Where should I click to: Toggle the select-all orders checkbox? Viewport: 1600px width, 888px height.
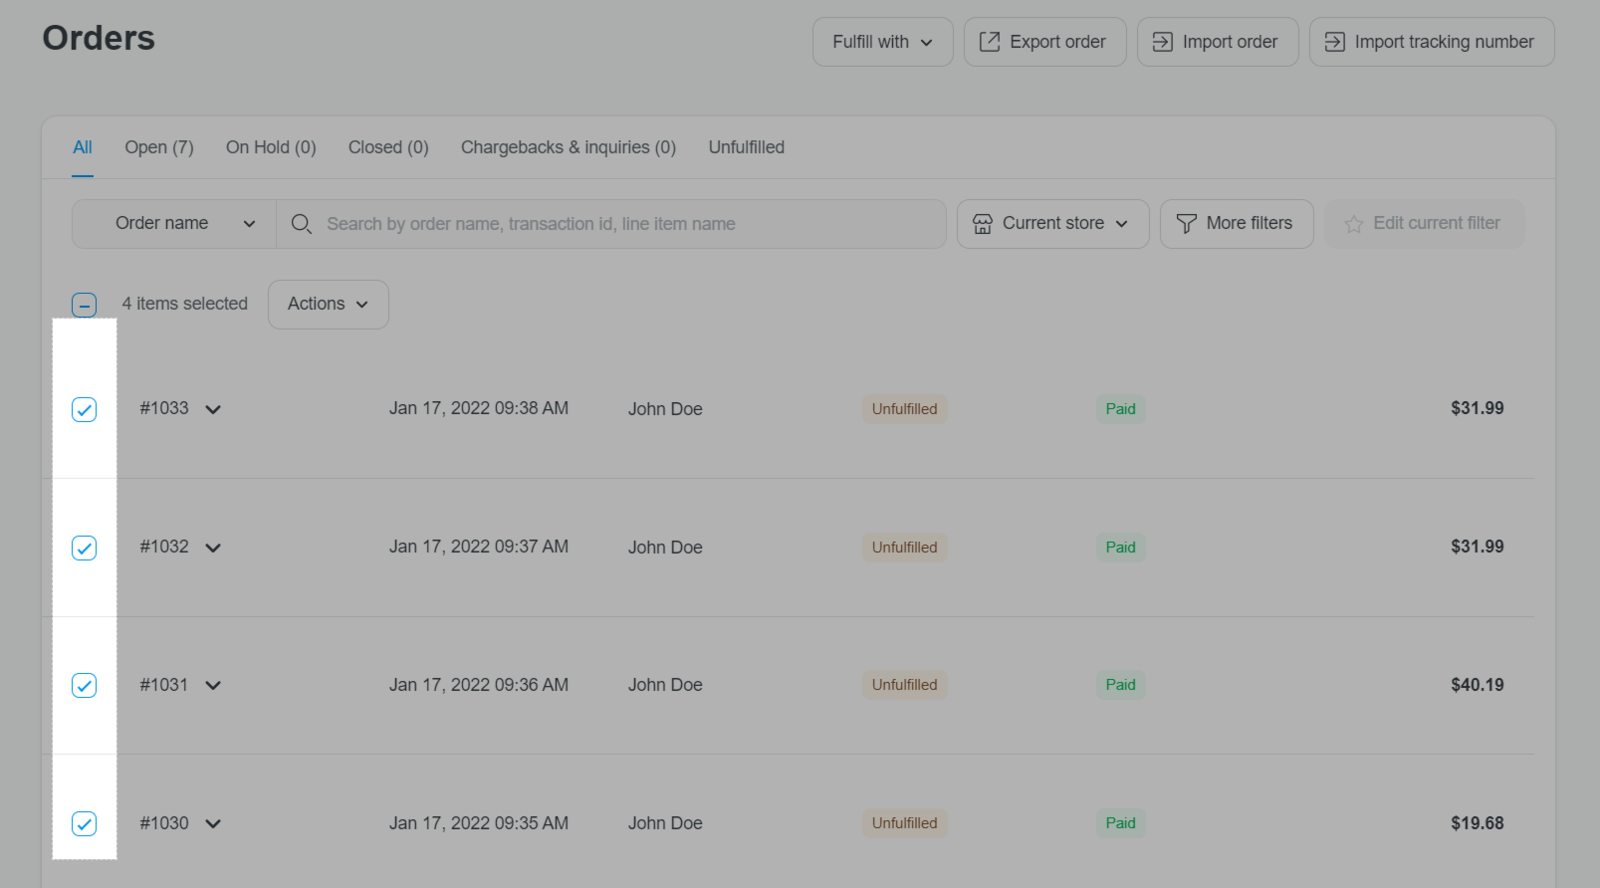(84, 305)
